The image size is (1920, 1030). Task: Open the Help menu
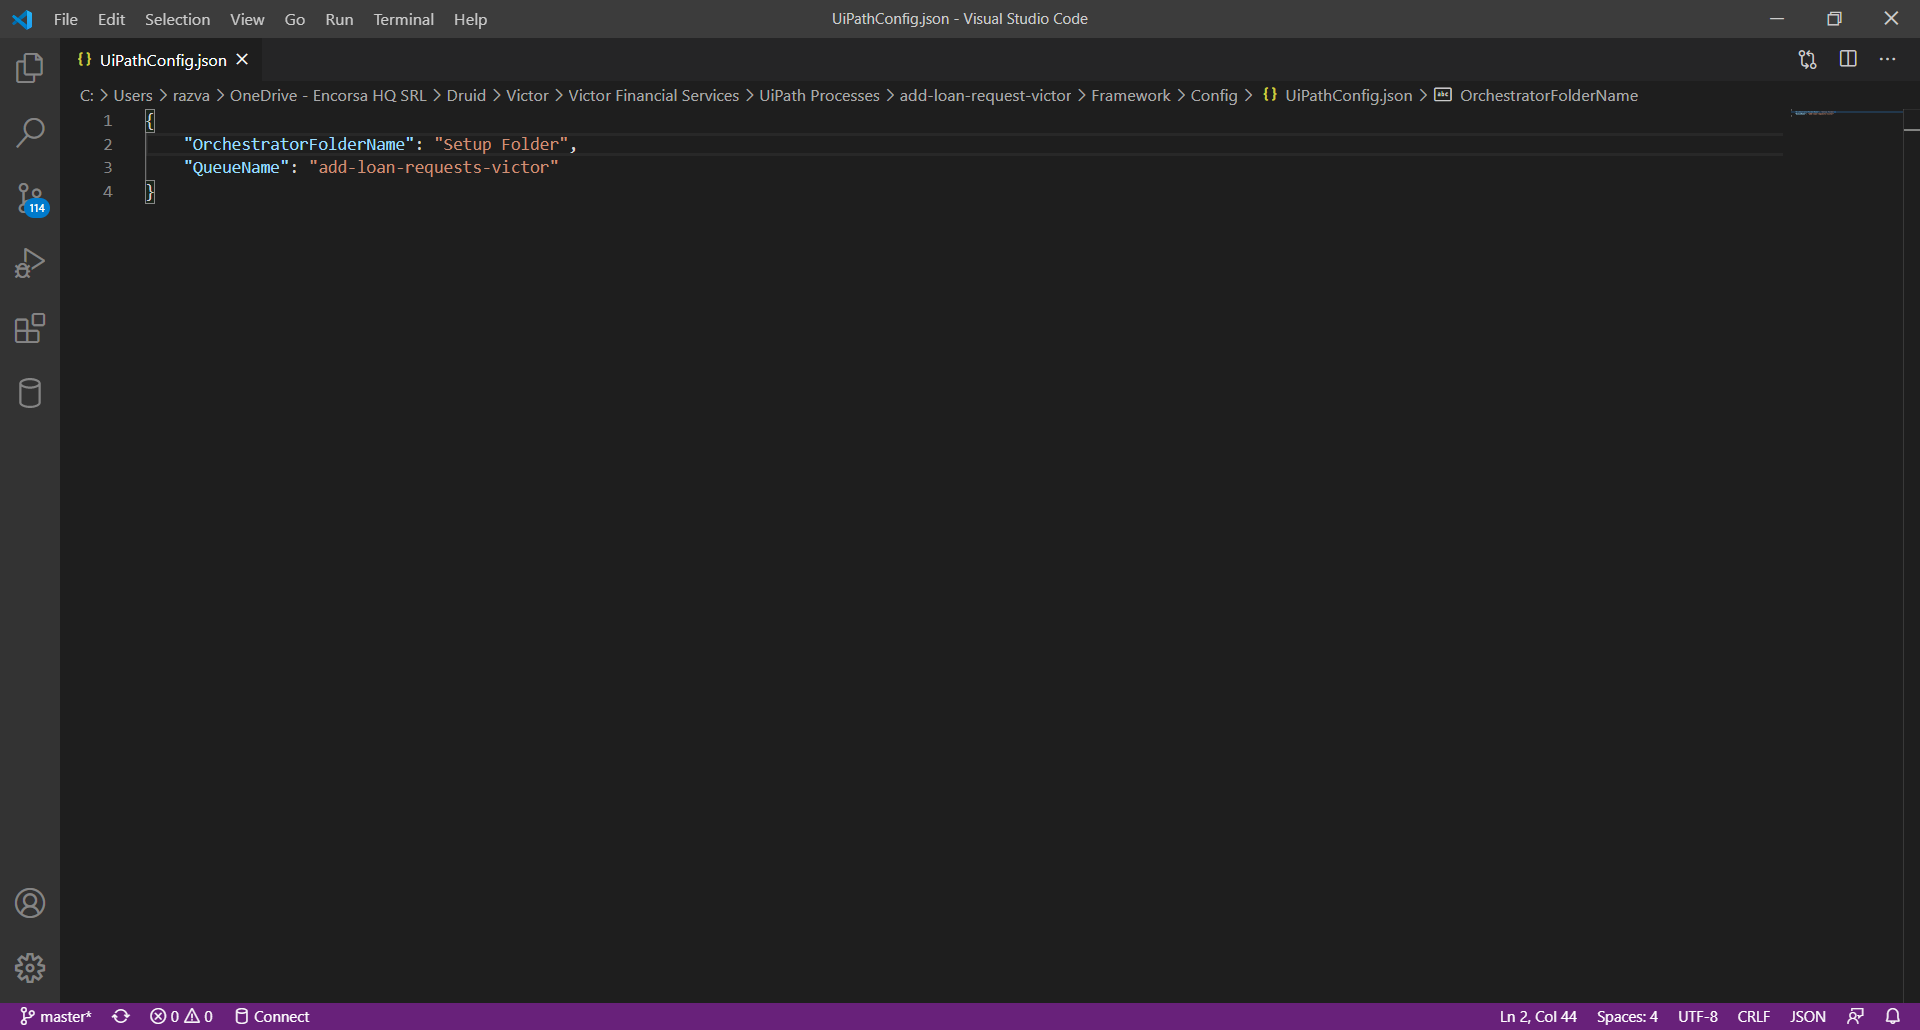click(x=470, y=19)
